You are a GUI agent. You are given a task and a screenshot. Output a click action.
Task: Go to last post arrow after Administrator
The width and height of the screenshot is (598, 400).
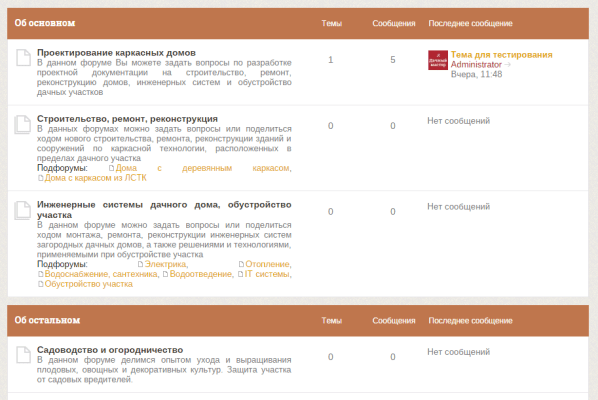[507, 65]
